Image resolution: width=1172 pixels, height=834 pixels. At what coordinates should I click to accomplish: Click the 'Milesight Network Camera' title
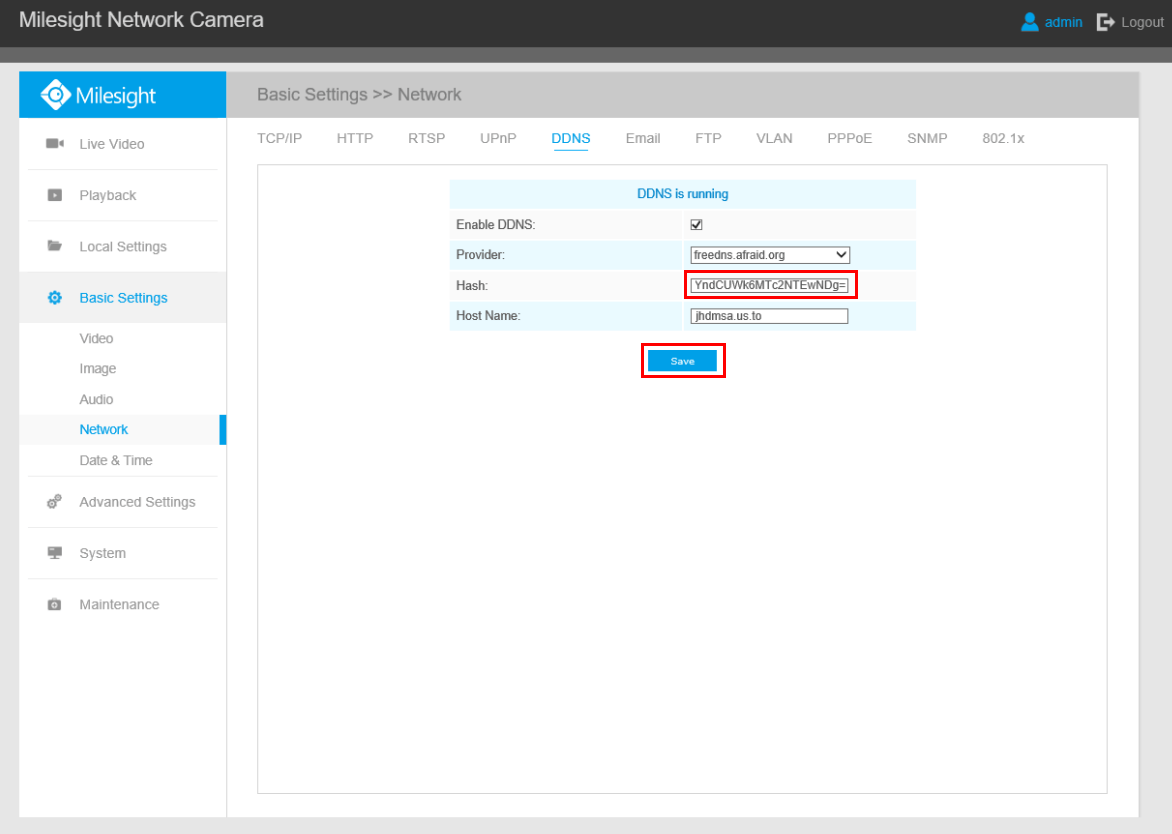click(x=141, y=20)
